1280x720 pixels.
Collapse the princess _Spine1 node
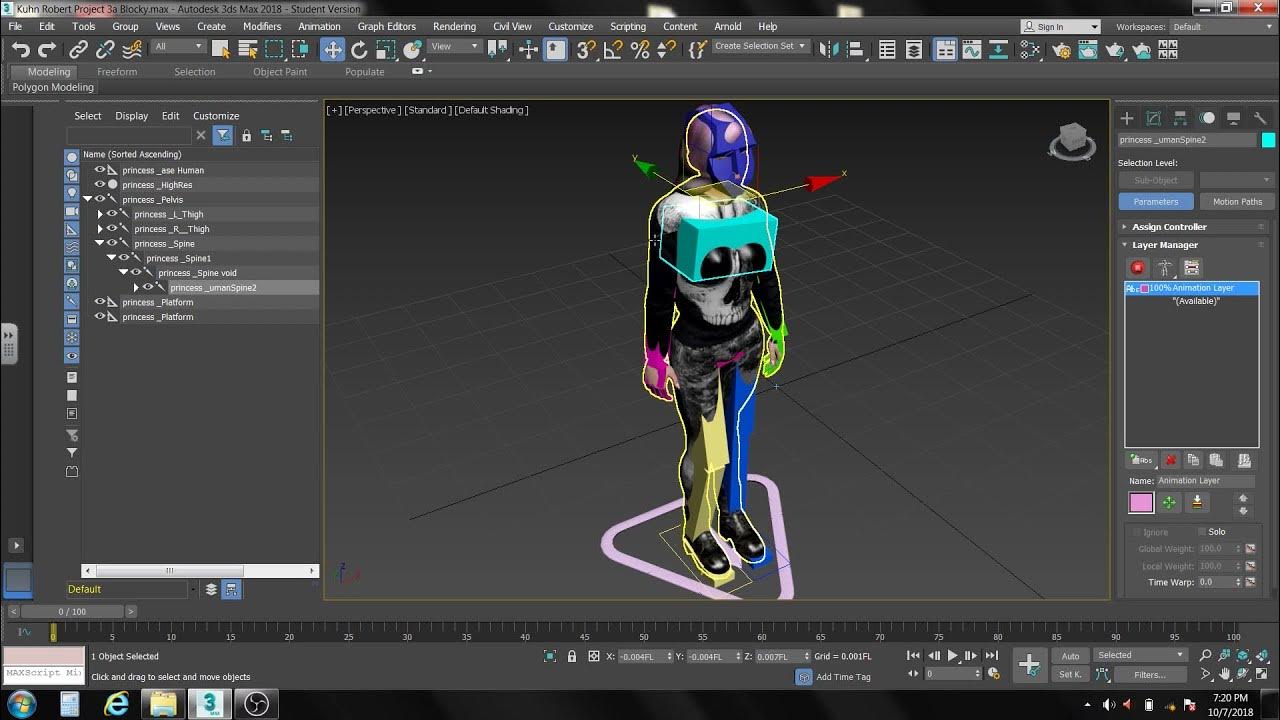click(x=112, y=258)
